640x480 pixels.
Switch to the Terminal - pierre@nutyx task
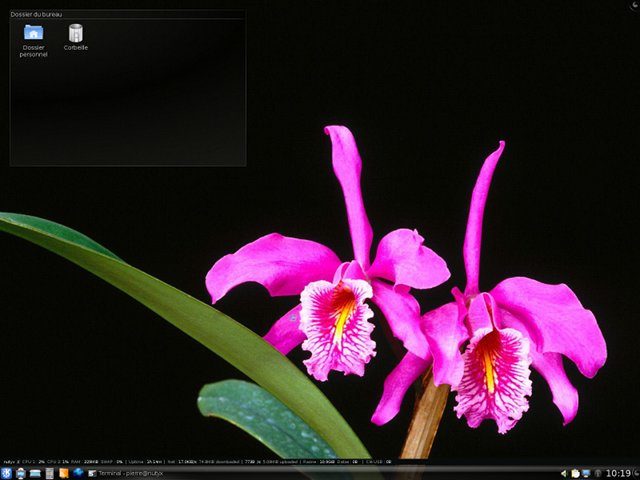126,473
